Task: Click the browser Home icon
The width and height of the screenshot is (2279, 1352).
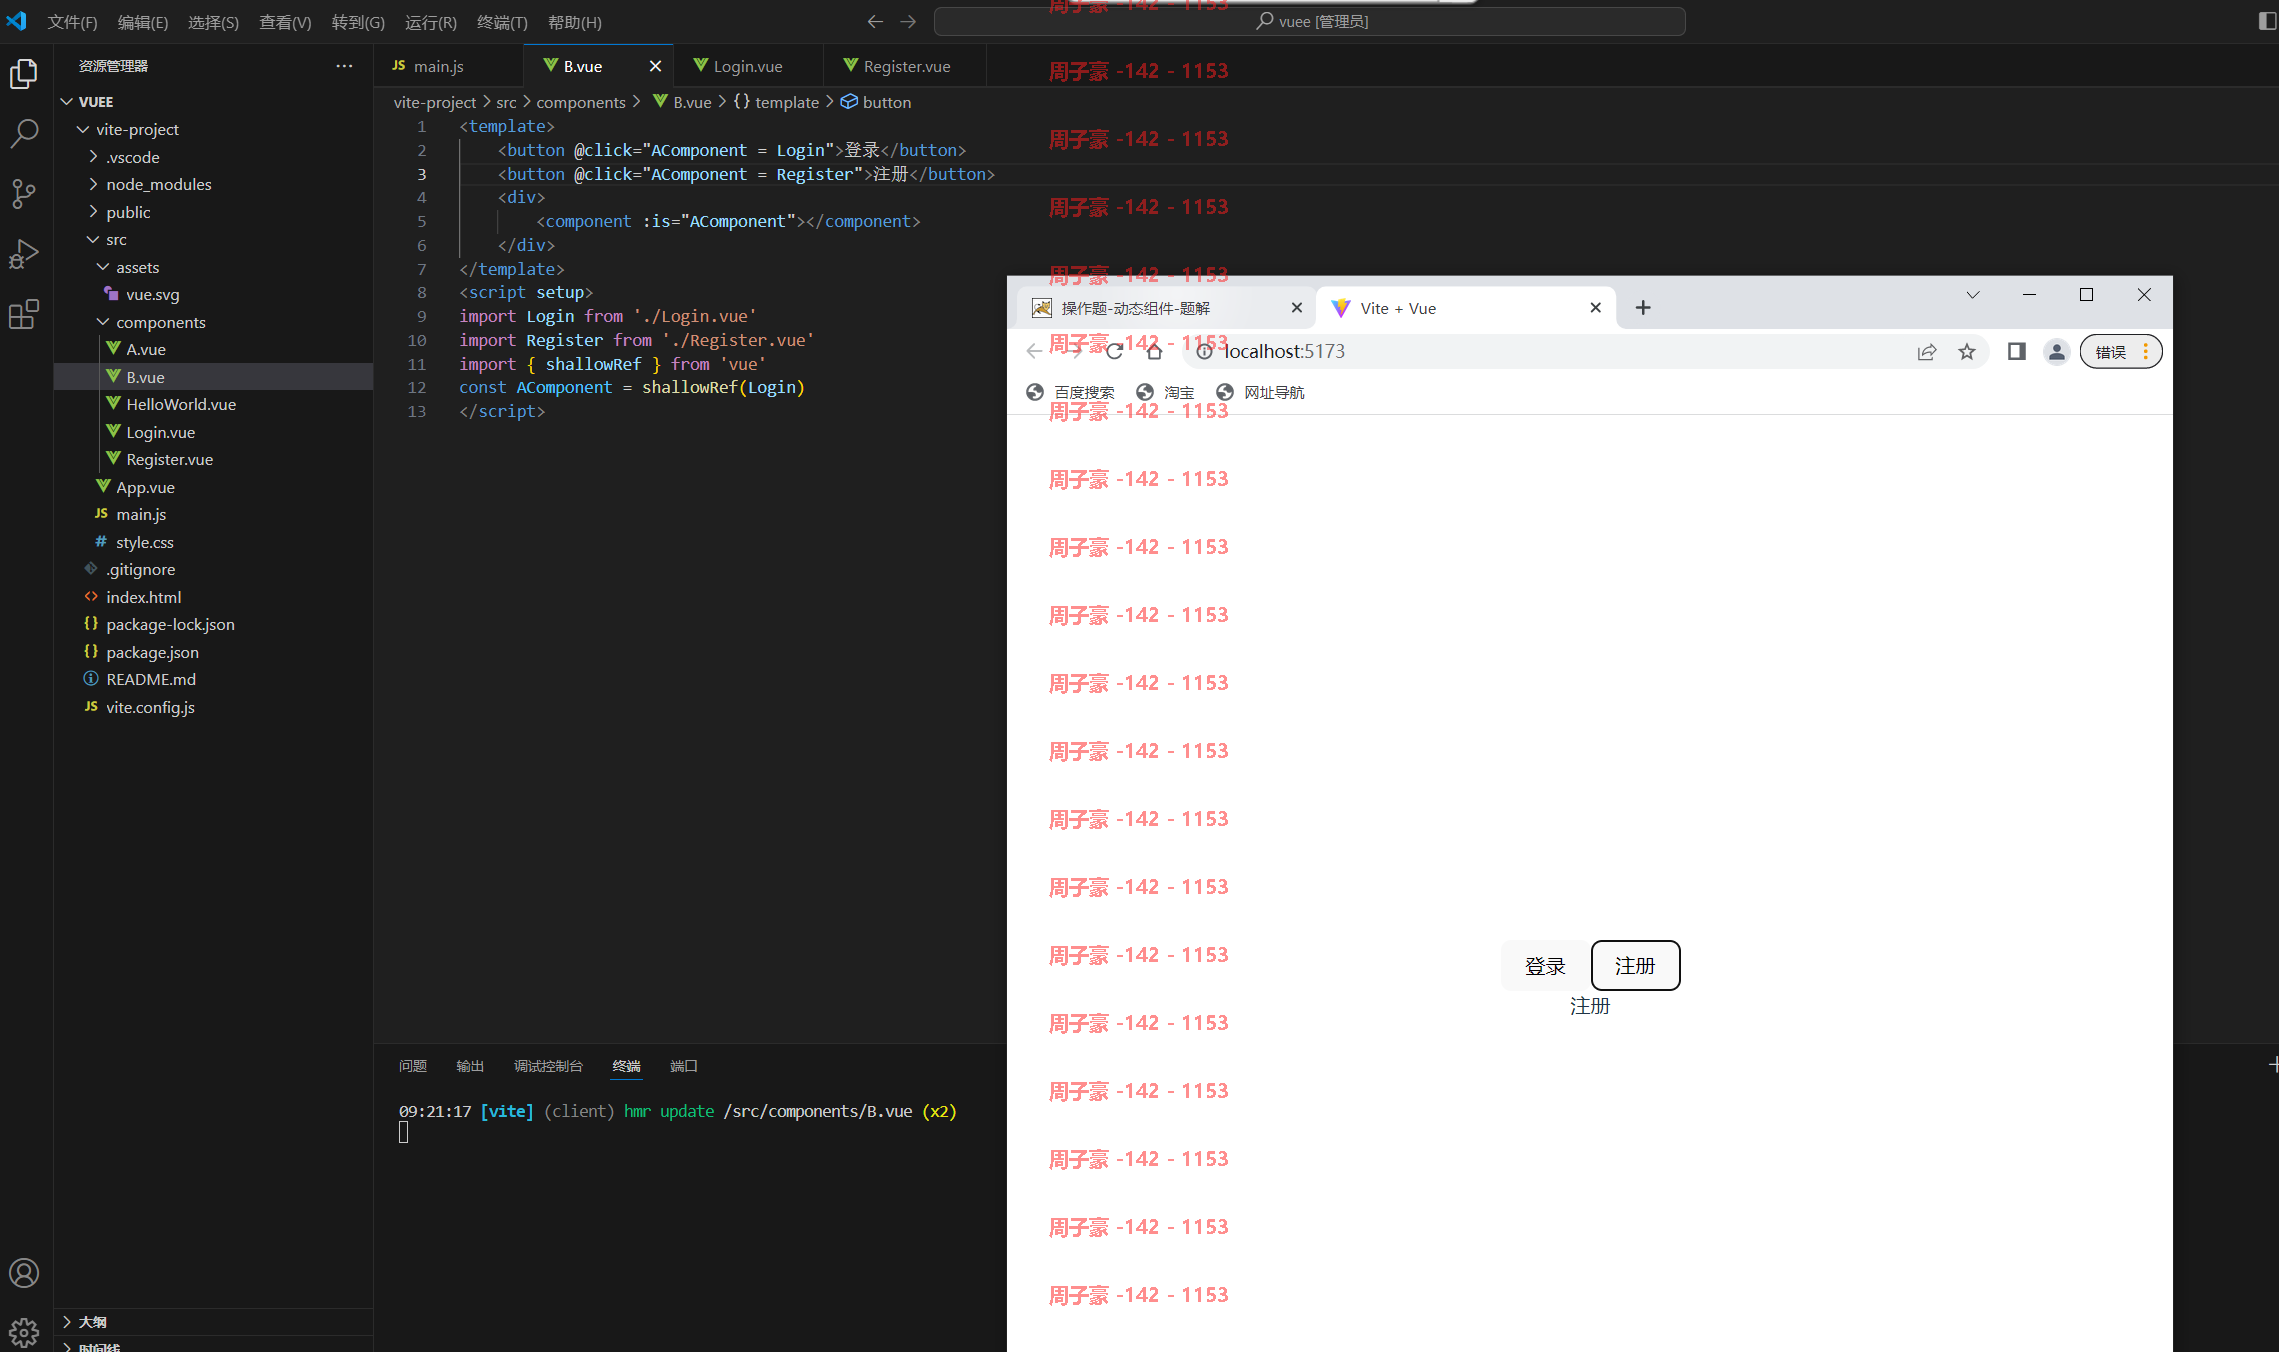Action: (x=1154, y=351)
